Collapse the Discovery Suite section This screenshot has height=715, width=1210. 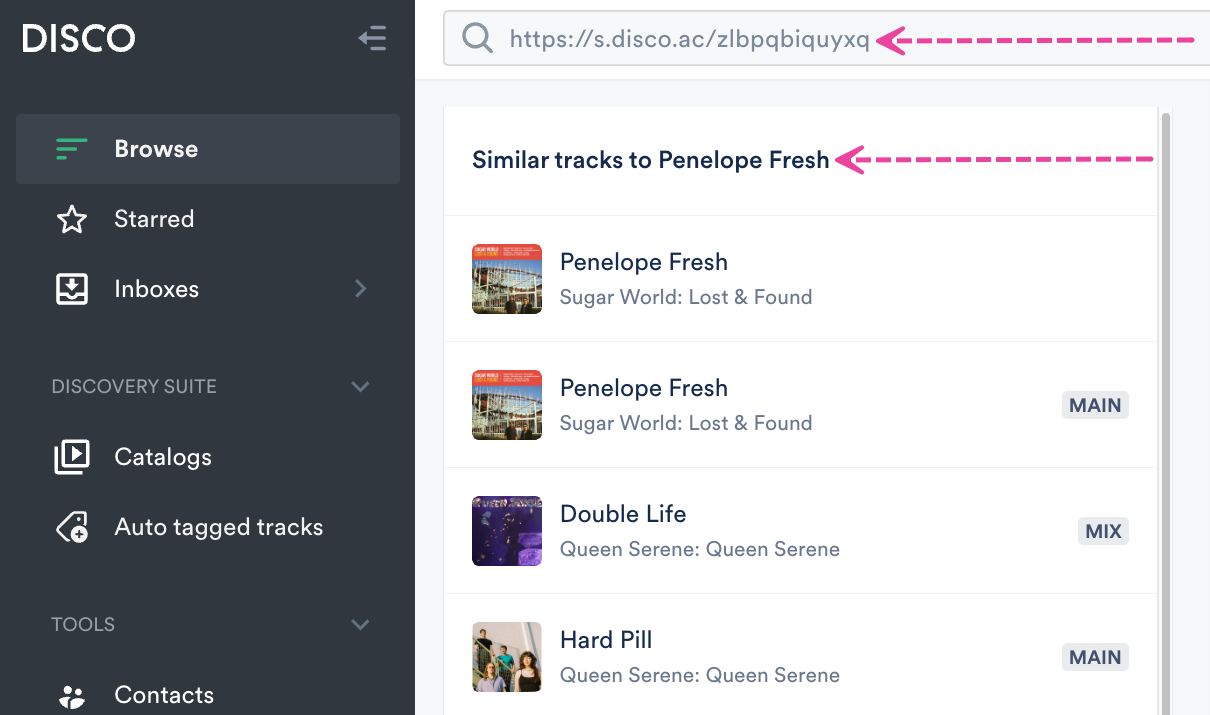point(361,386)
